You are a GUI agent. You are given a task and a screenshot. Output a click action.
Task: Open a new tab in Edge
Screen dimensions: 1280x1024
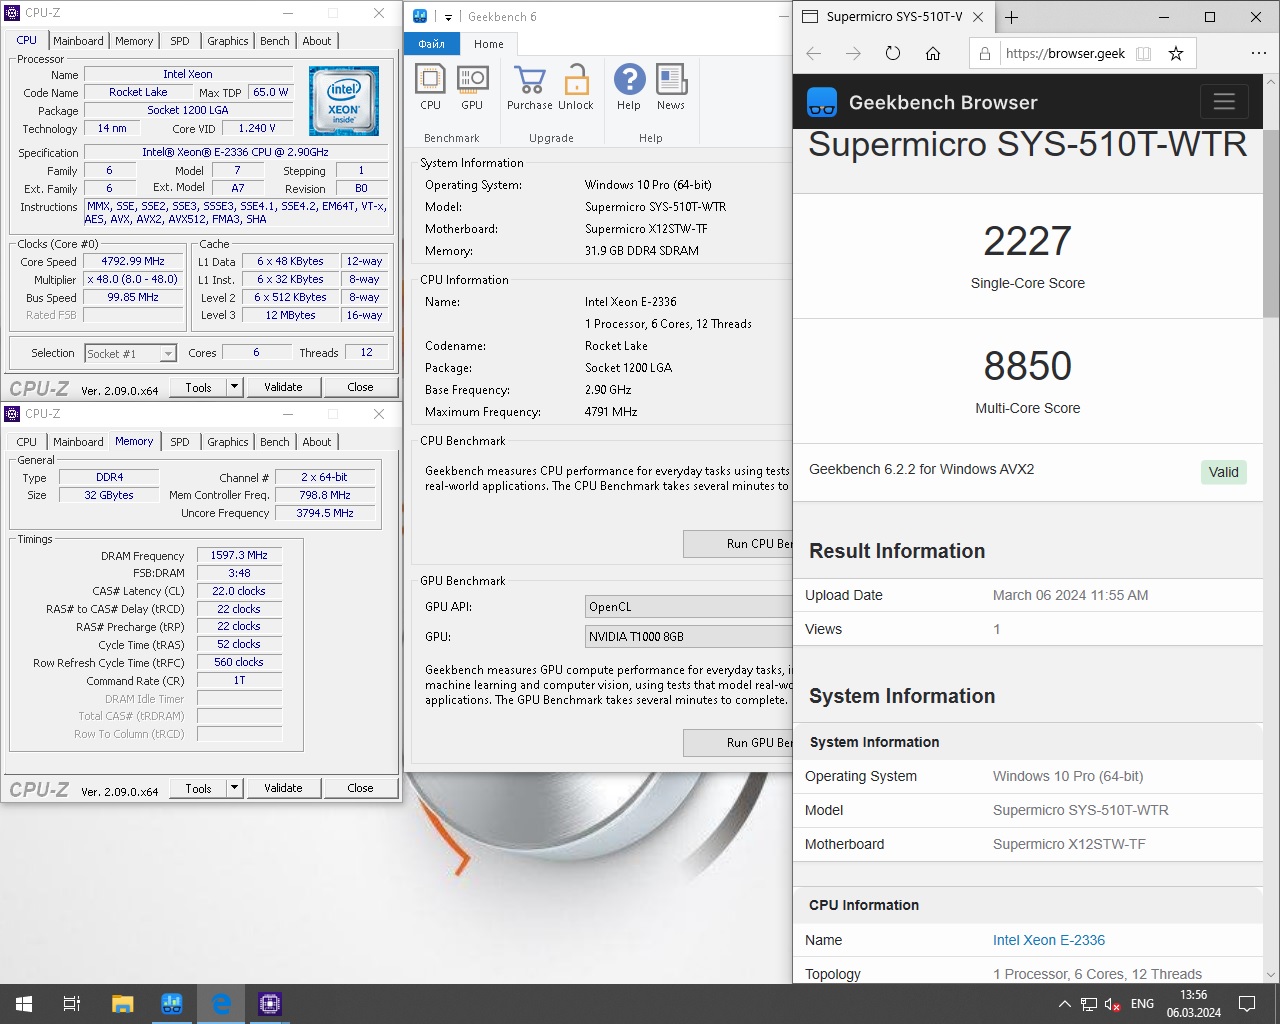tap(1011, 17)
